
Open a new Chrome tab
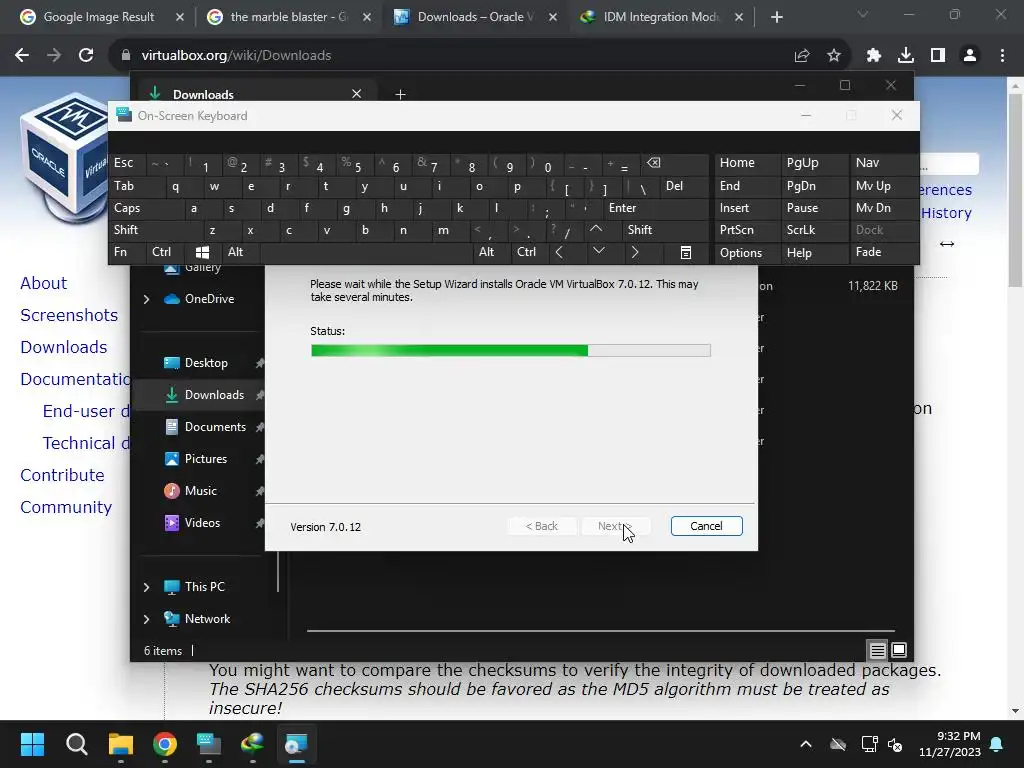click(x=776, y=17)
